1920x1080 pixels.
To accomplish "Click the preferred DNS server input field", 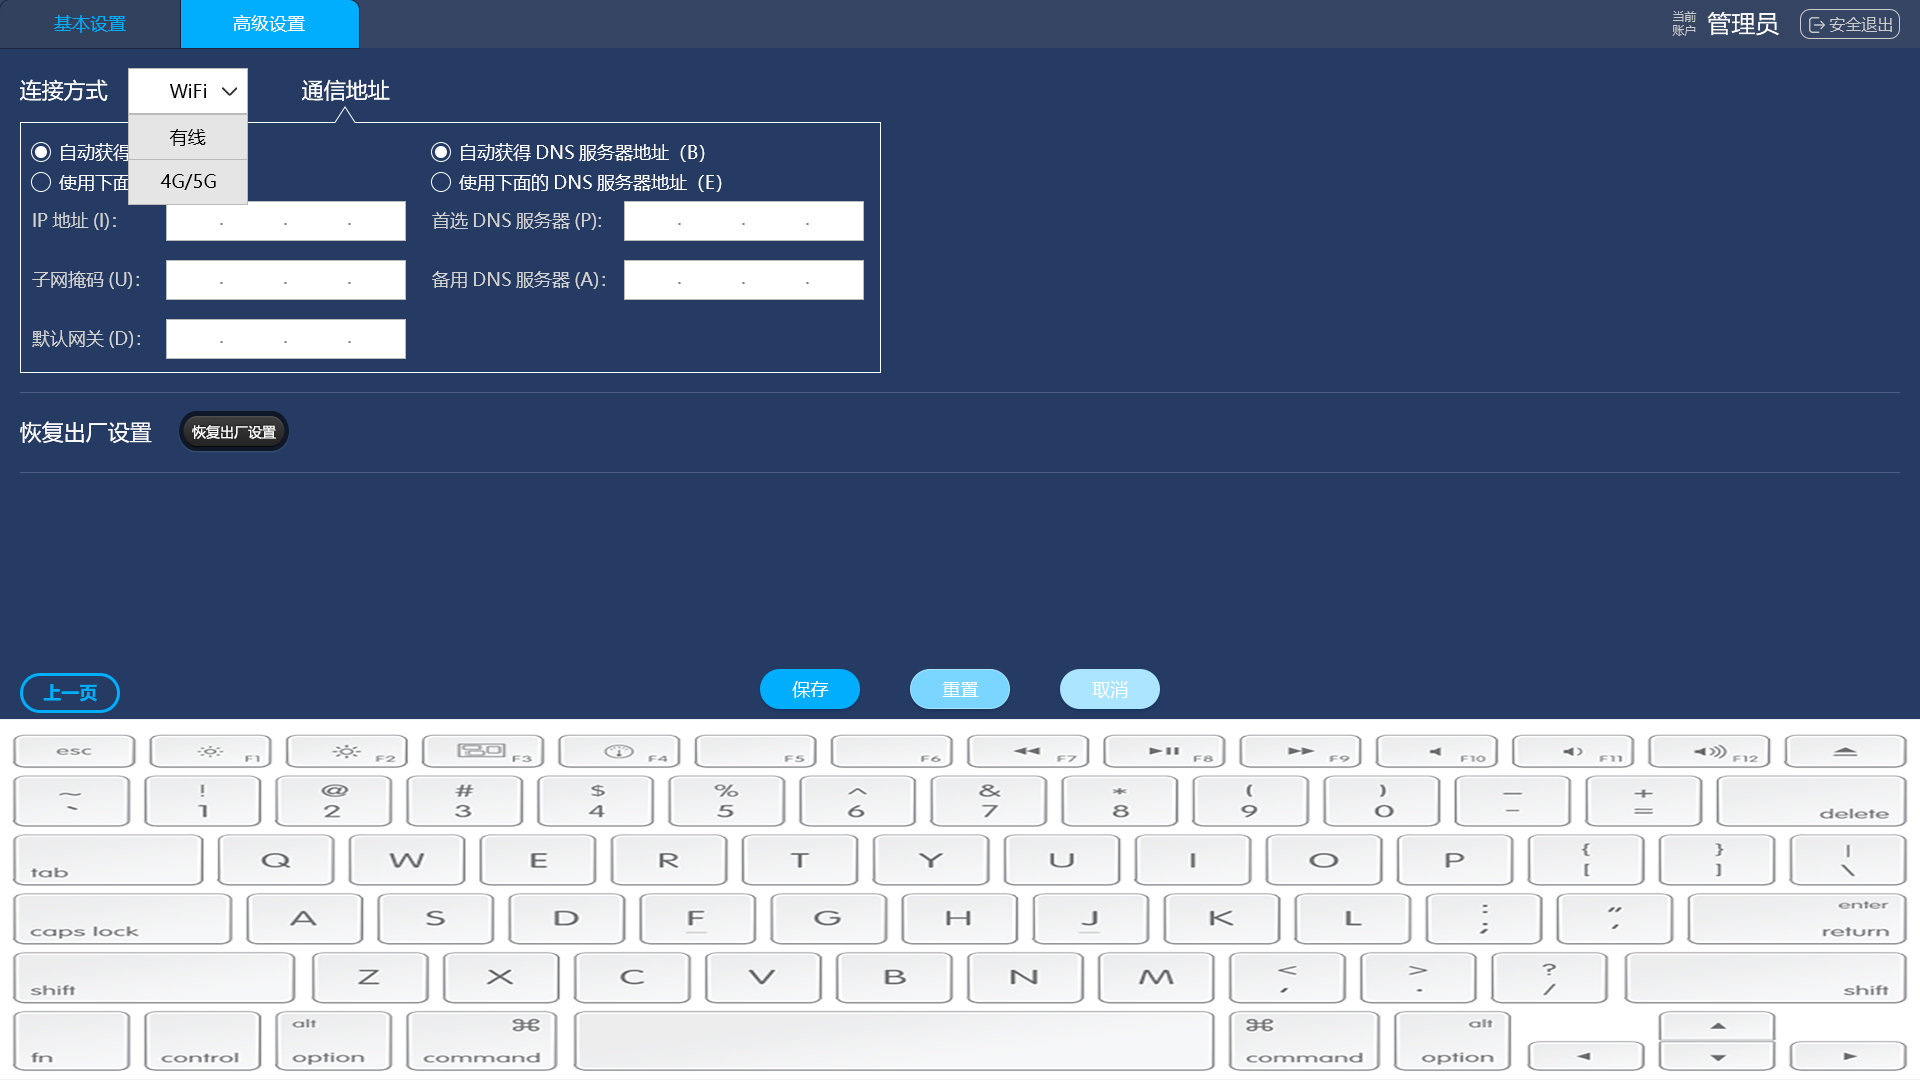I will (x=743, y=221).
